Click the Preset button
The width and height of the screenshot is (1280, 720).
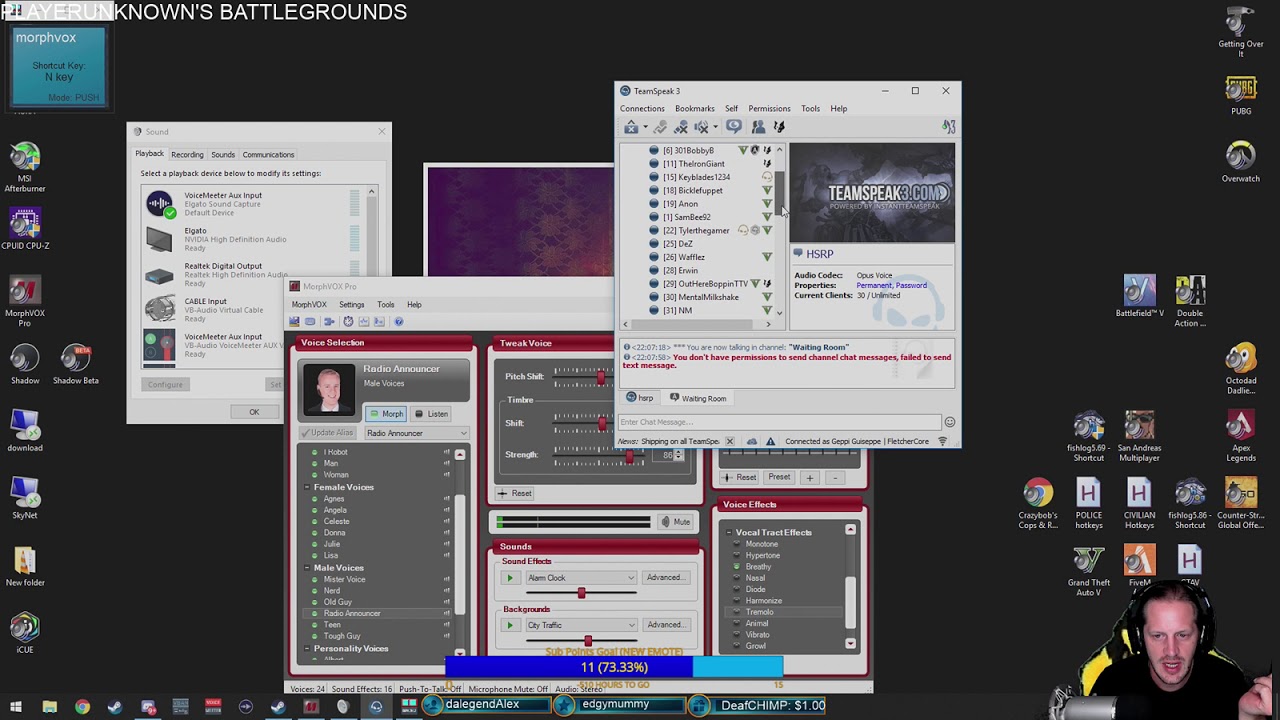click(x=779, y=478)
